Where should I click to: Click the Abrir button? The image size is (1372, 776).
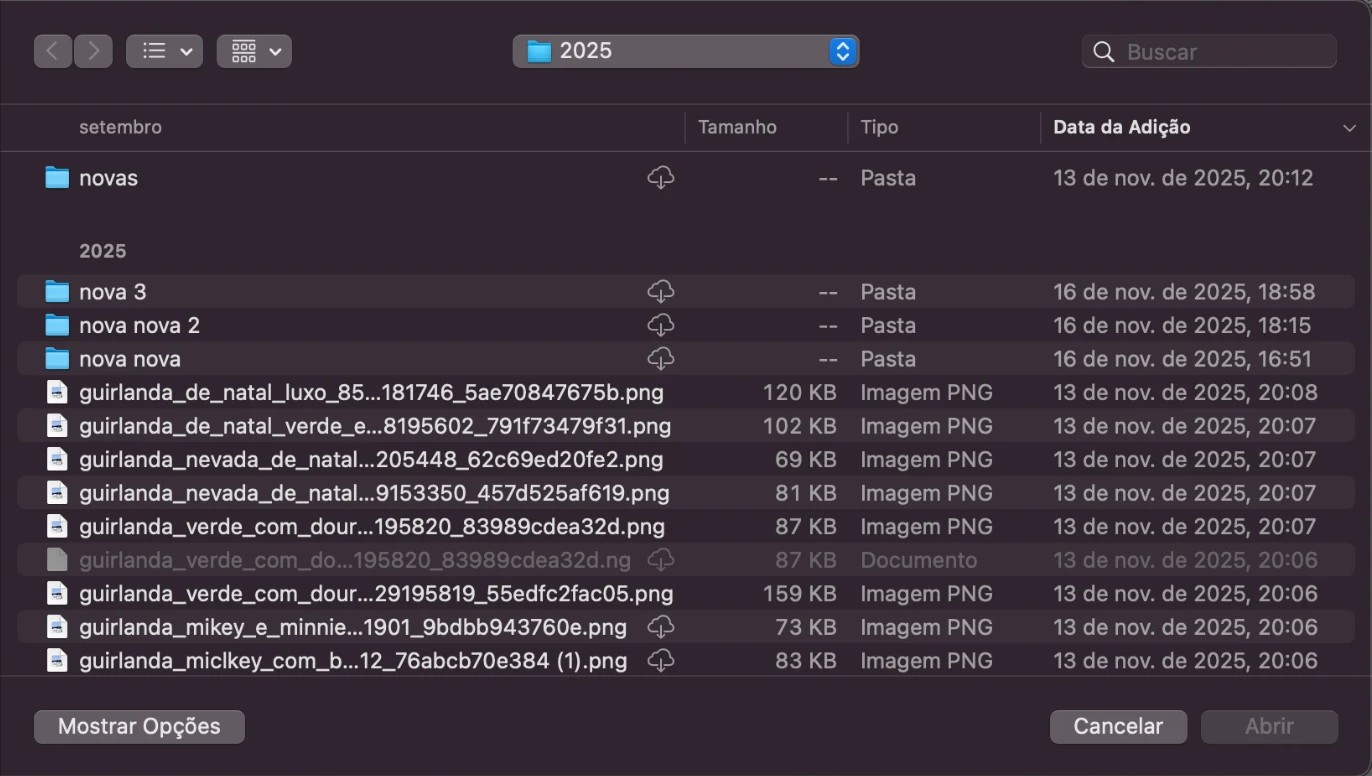(1269, 727)
